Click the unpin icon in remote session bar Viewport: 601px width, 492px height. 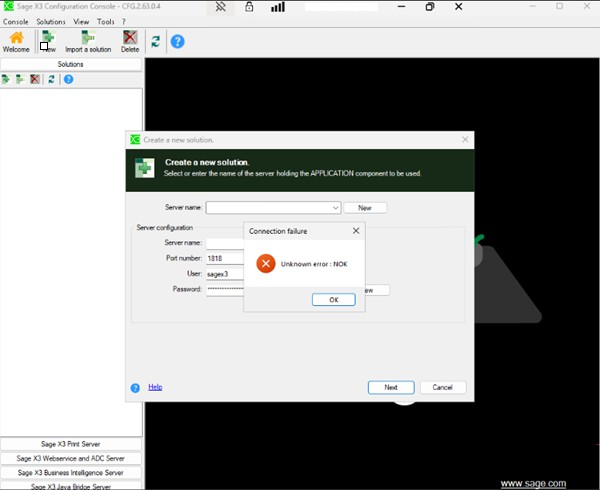pyautogui.click(x=220, y=7)
